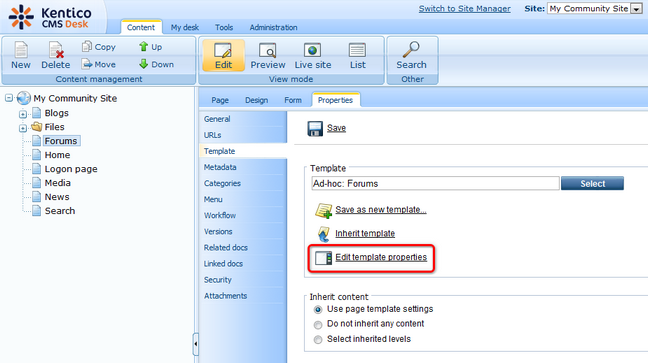Click the Move icon in Content management
This screenshot has width=648, height=363.
point(86,64)
